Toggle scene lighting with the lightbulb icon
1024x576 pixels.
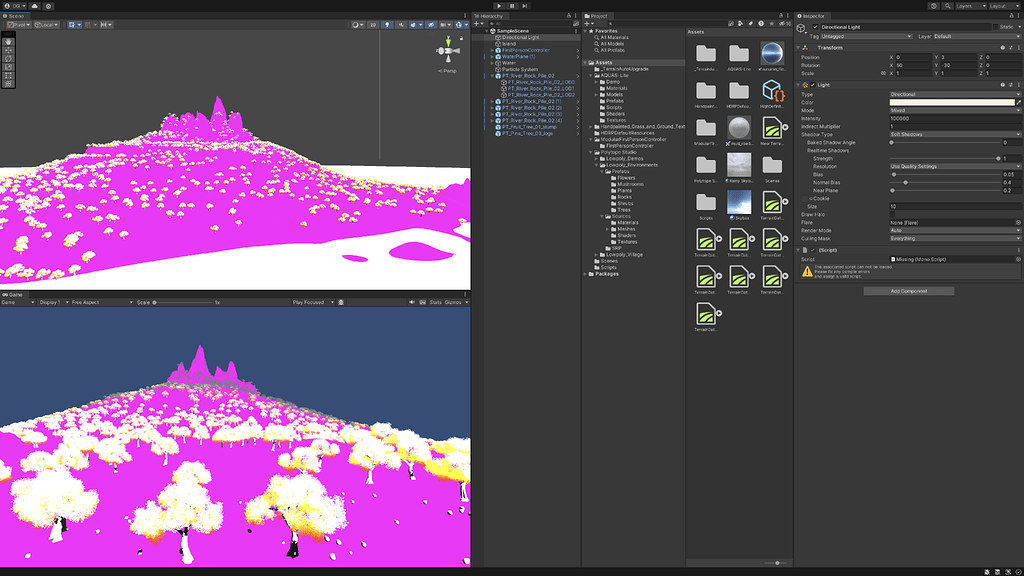(x=387, y=25)
